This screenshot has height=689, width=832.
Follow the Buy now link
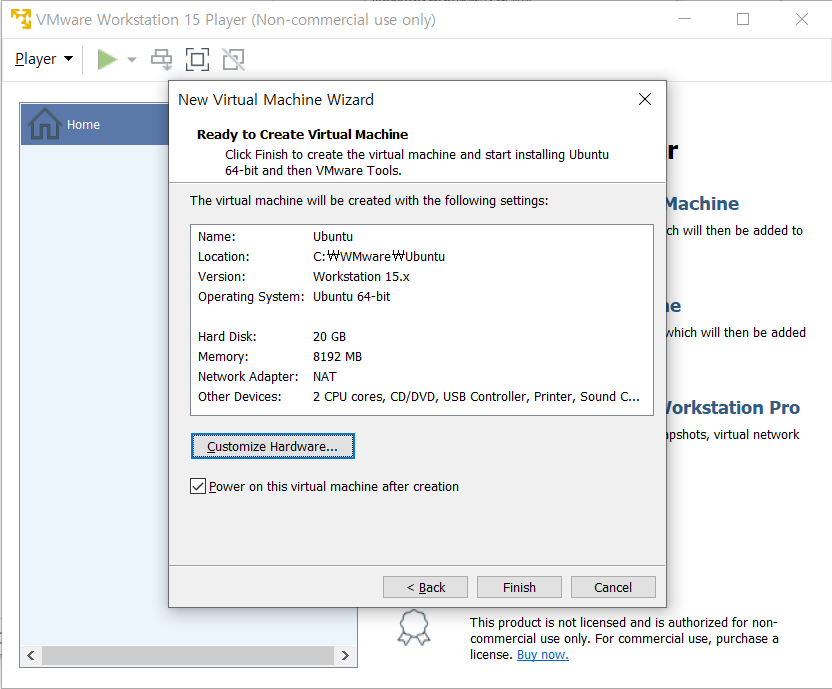[543, 654]
